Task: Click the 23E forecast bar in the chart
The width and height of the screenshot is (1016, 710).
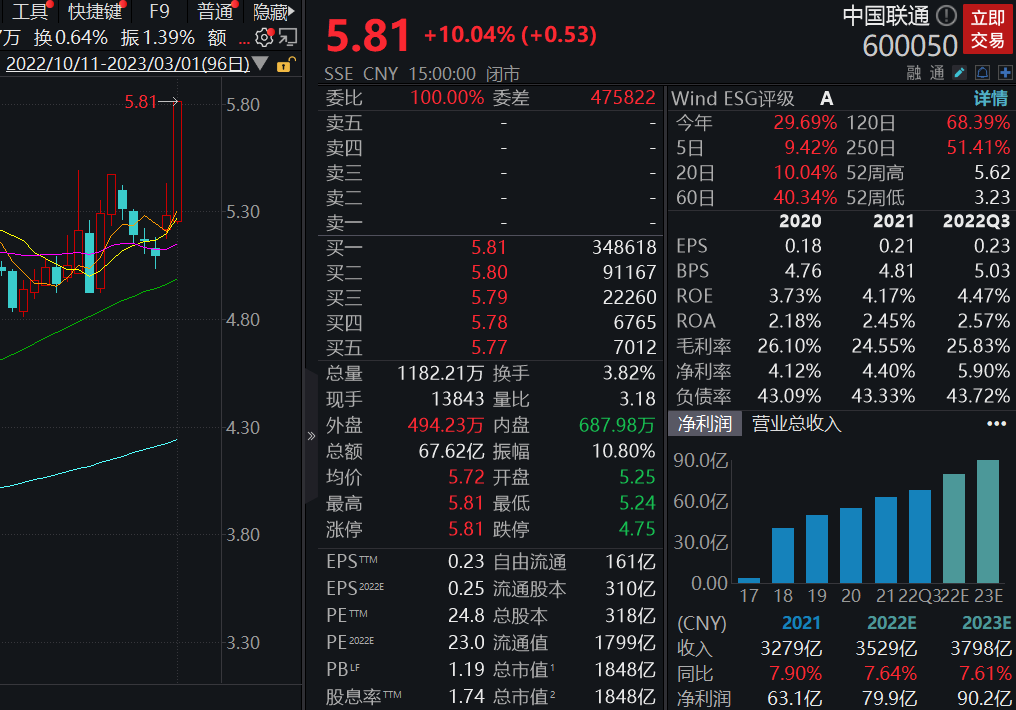Action: [988, 521]
